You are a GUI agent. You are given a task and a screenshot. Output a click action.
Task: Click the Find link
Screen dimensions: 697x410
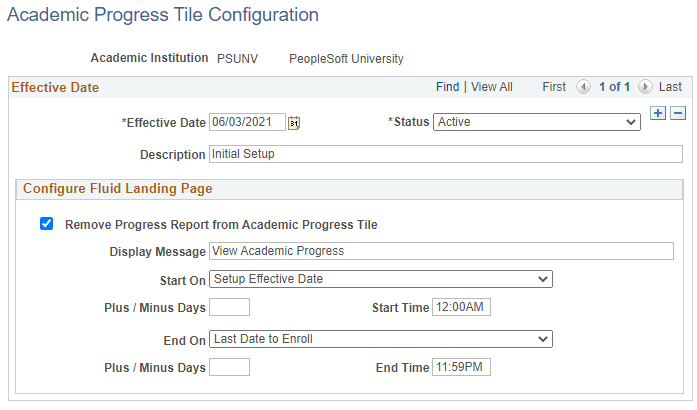click(x=447, y=87)
